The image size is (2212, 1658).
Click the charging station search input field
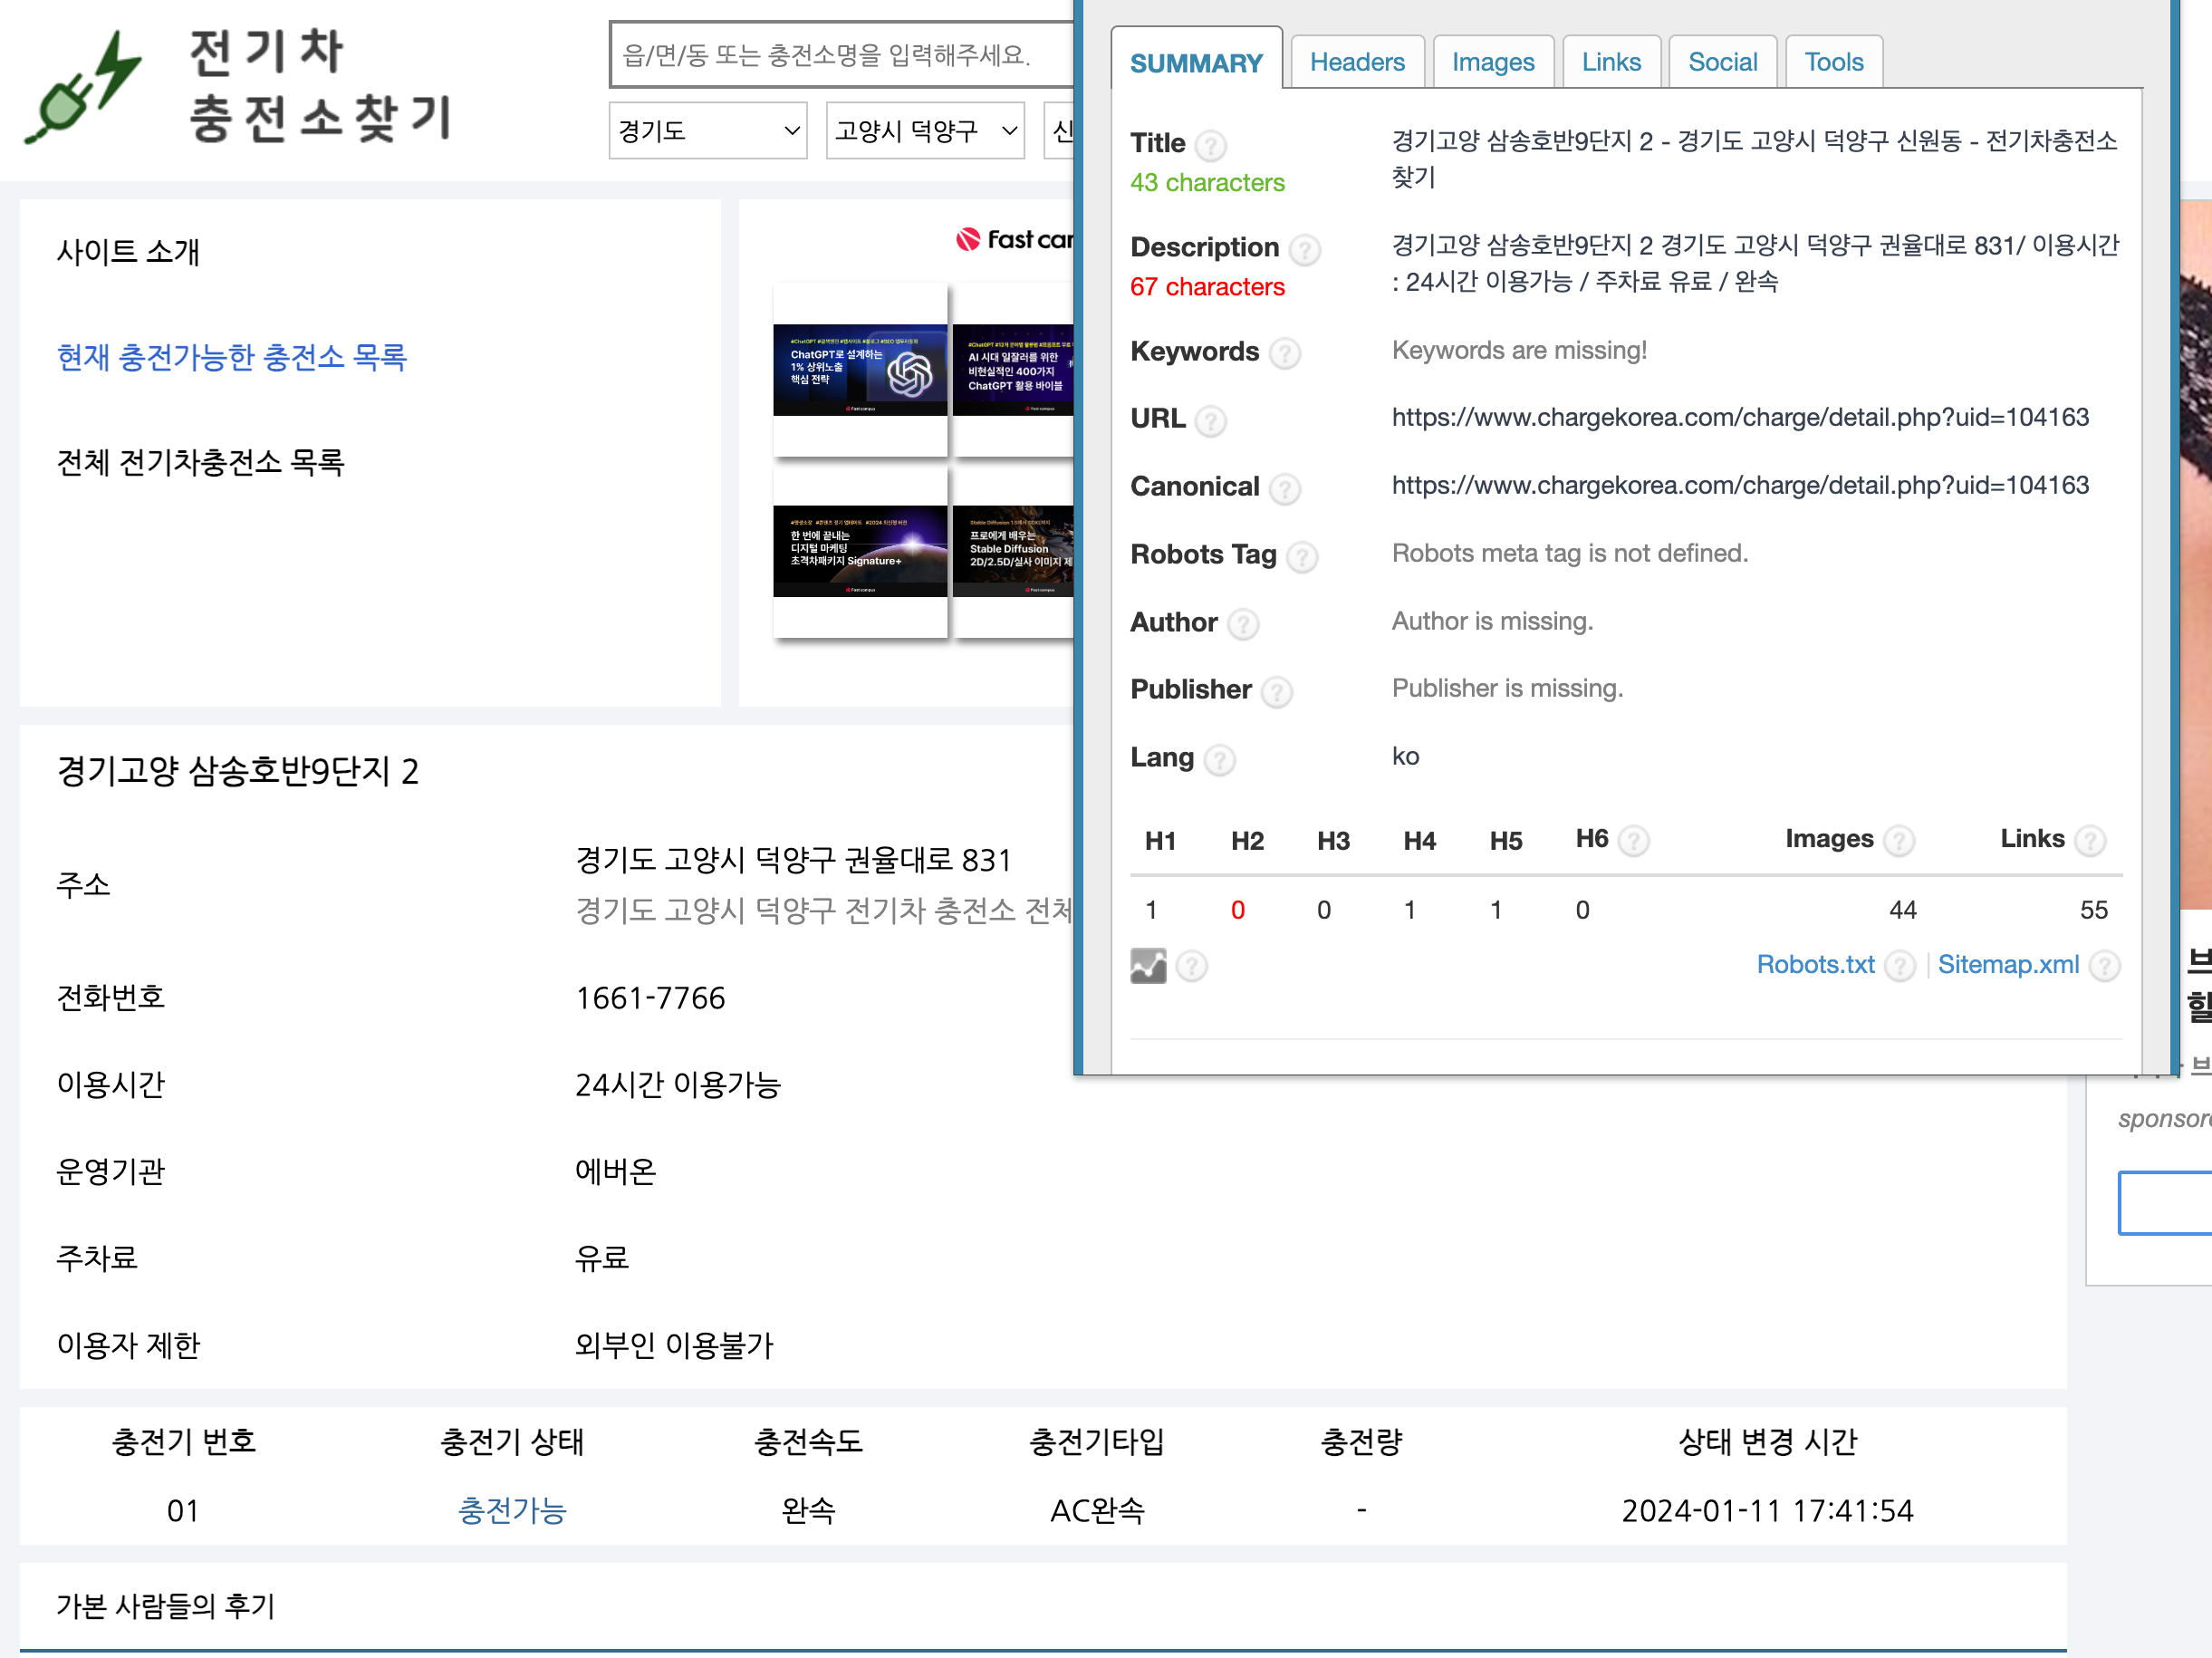841,54
